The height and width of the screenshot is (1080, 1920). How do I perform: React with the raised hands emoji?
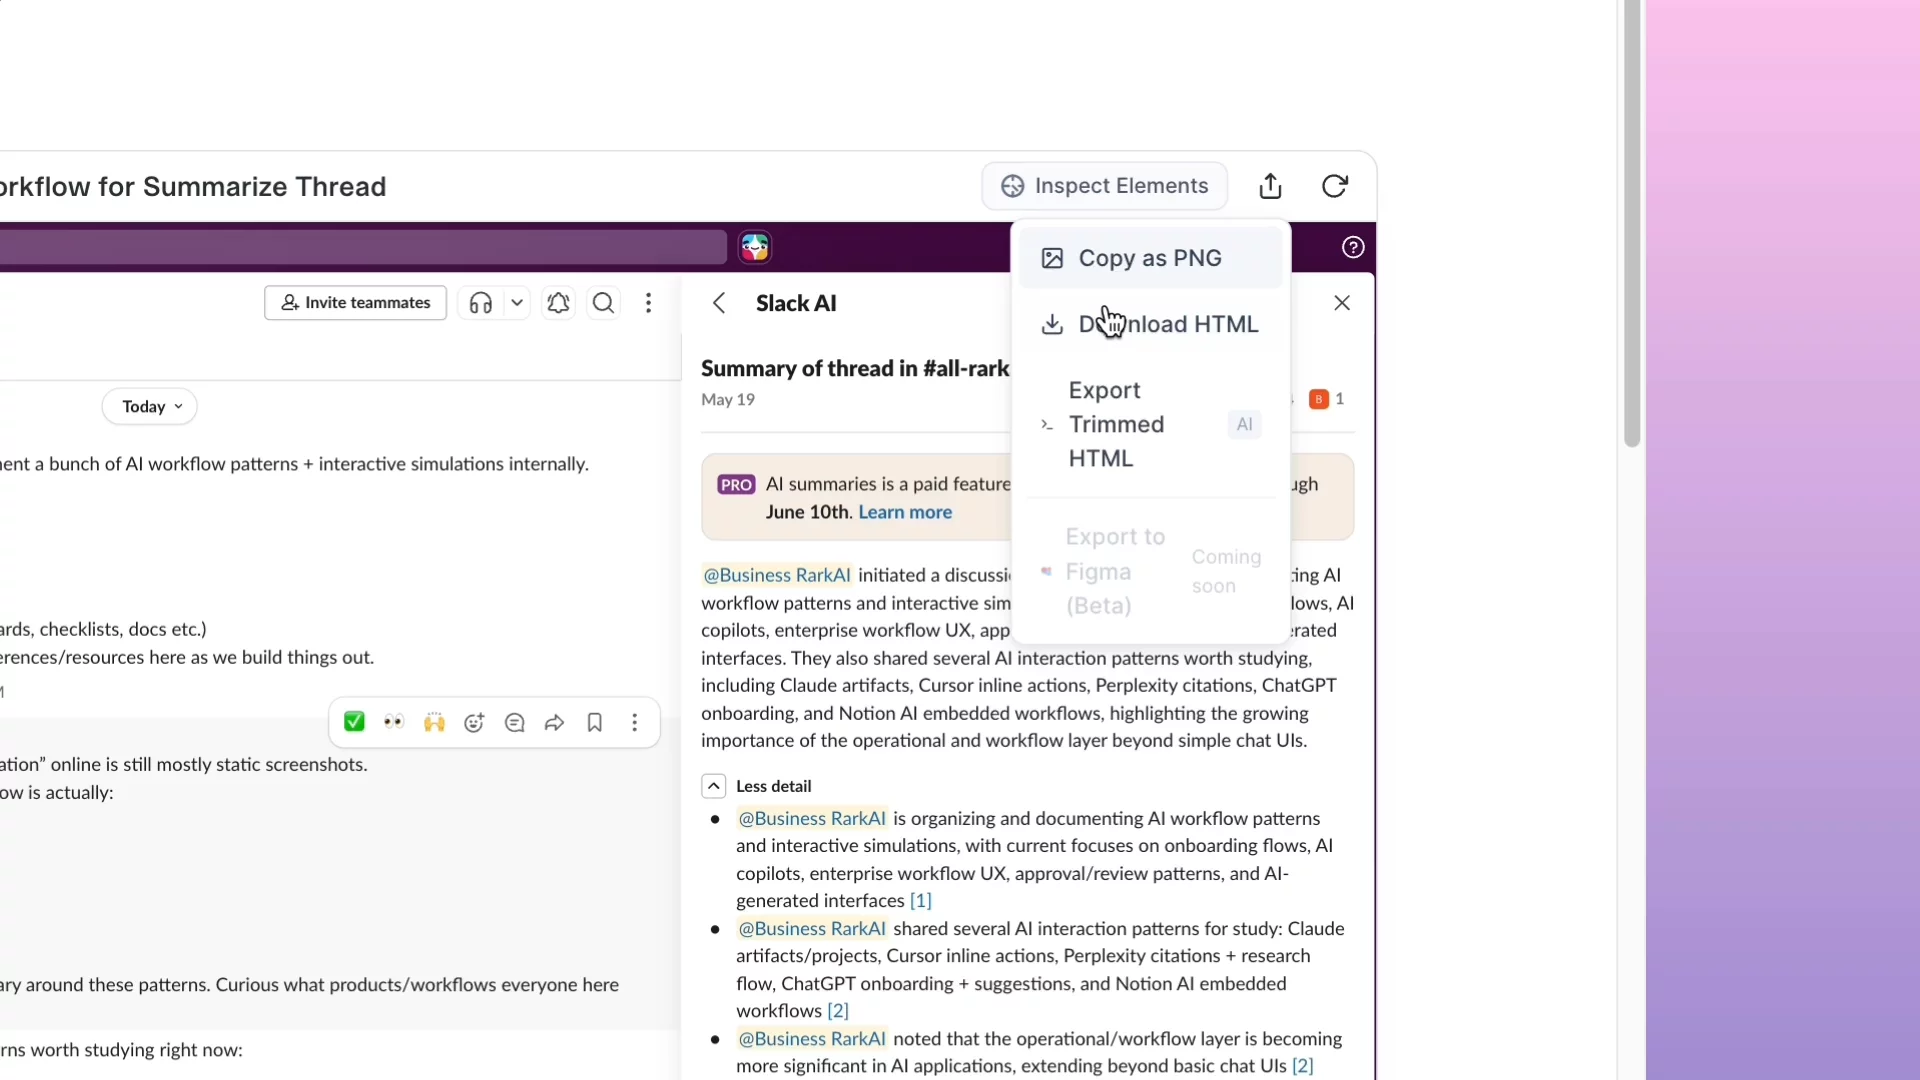pos(434,722)
